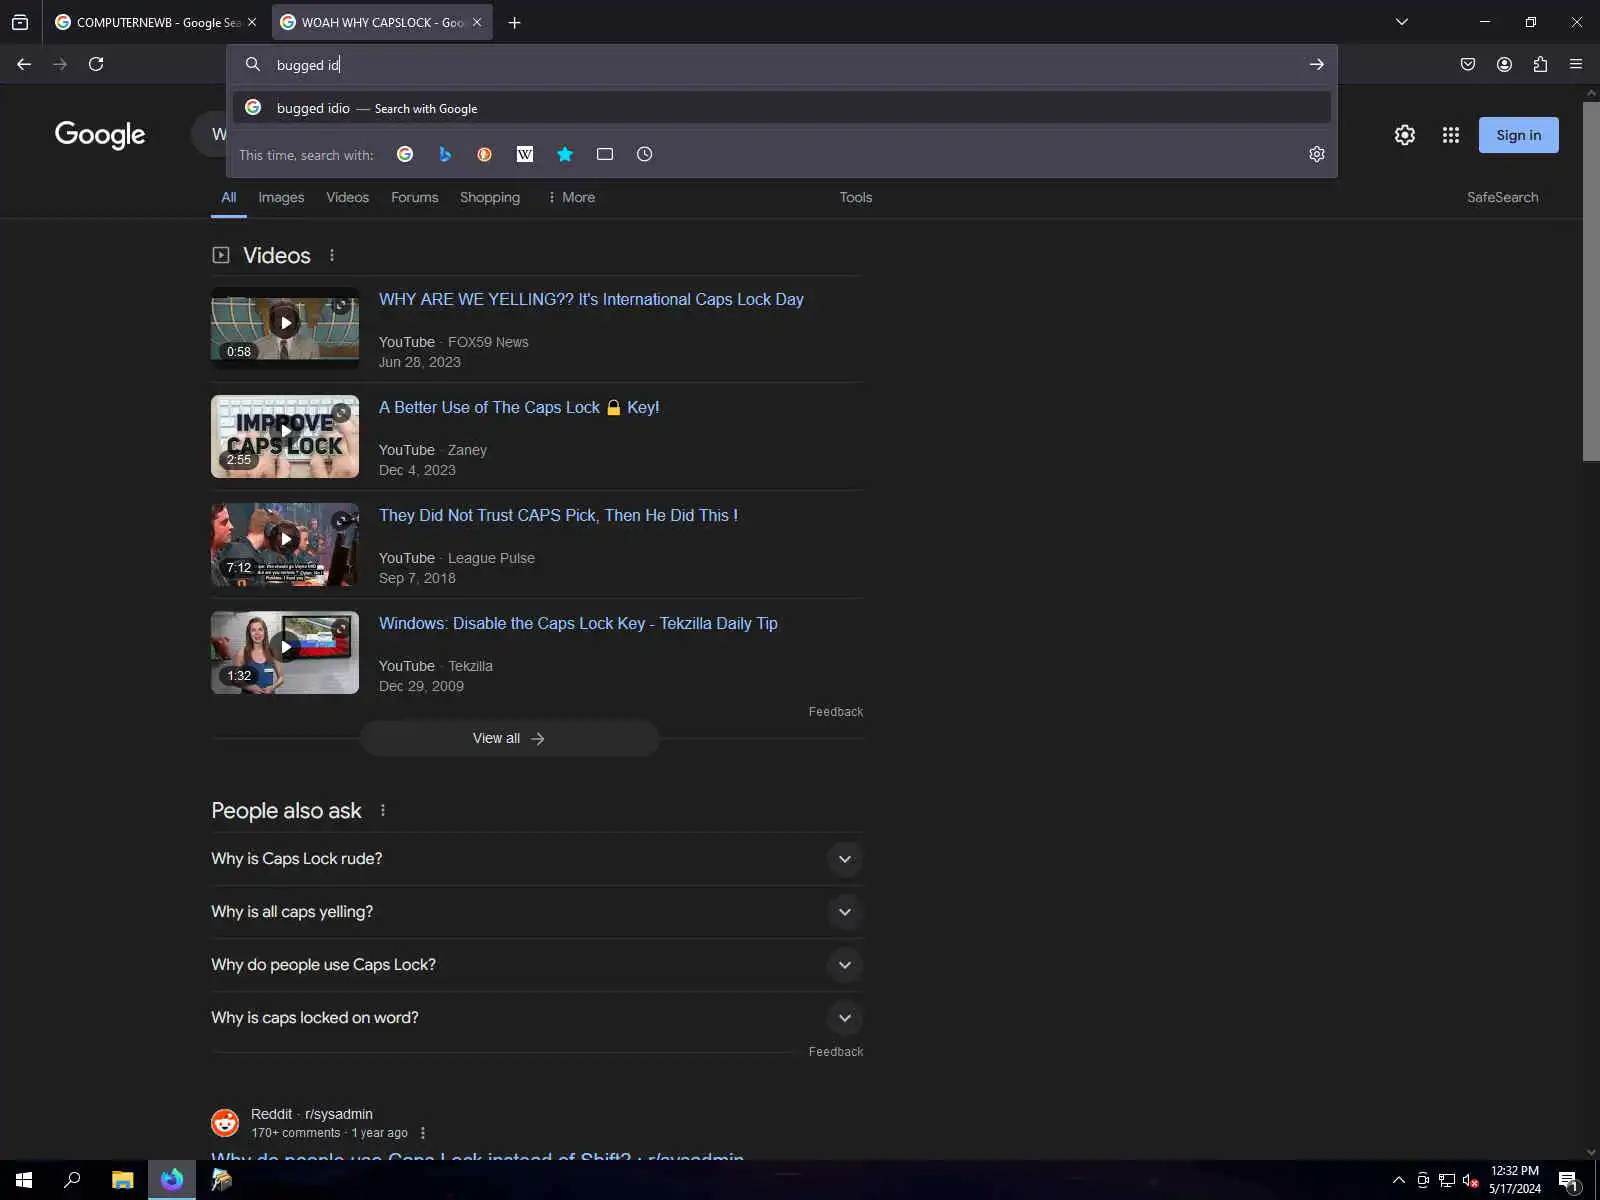
Task: Search this time with Bing icon
Action: point(445,154)
